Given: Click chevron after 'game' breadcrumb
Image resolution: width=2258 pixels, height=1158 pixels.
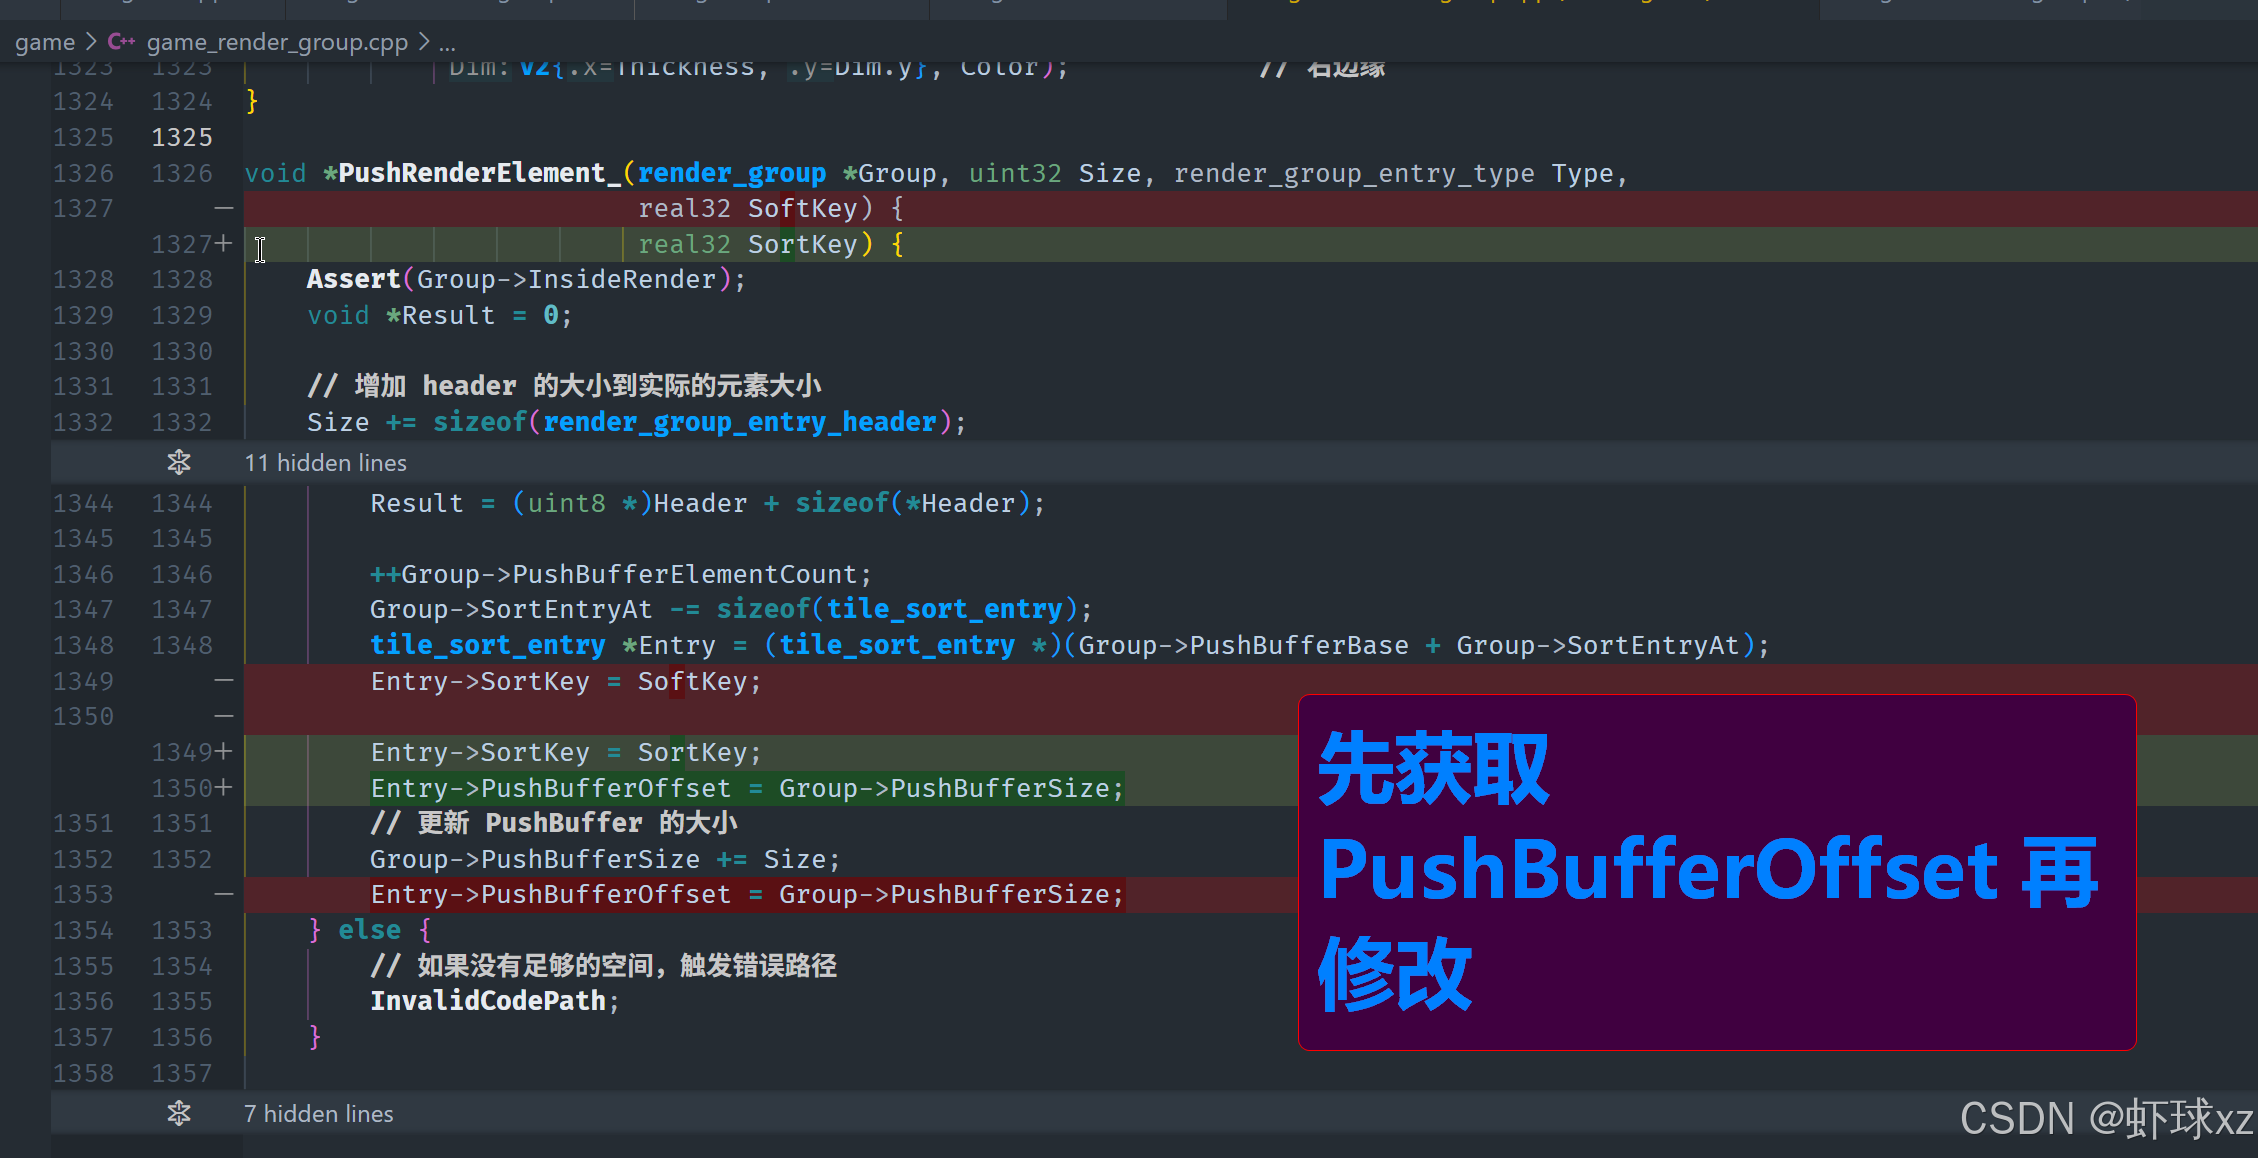Looking at the screenshot, I should pos(91,42).
